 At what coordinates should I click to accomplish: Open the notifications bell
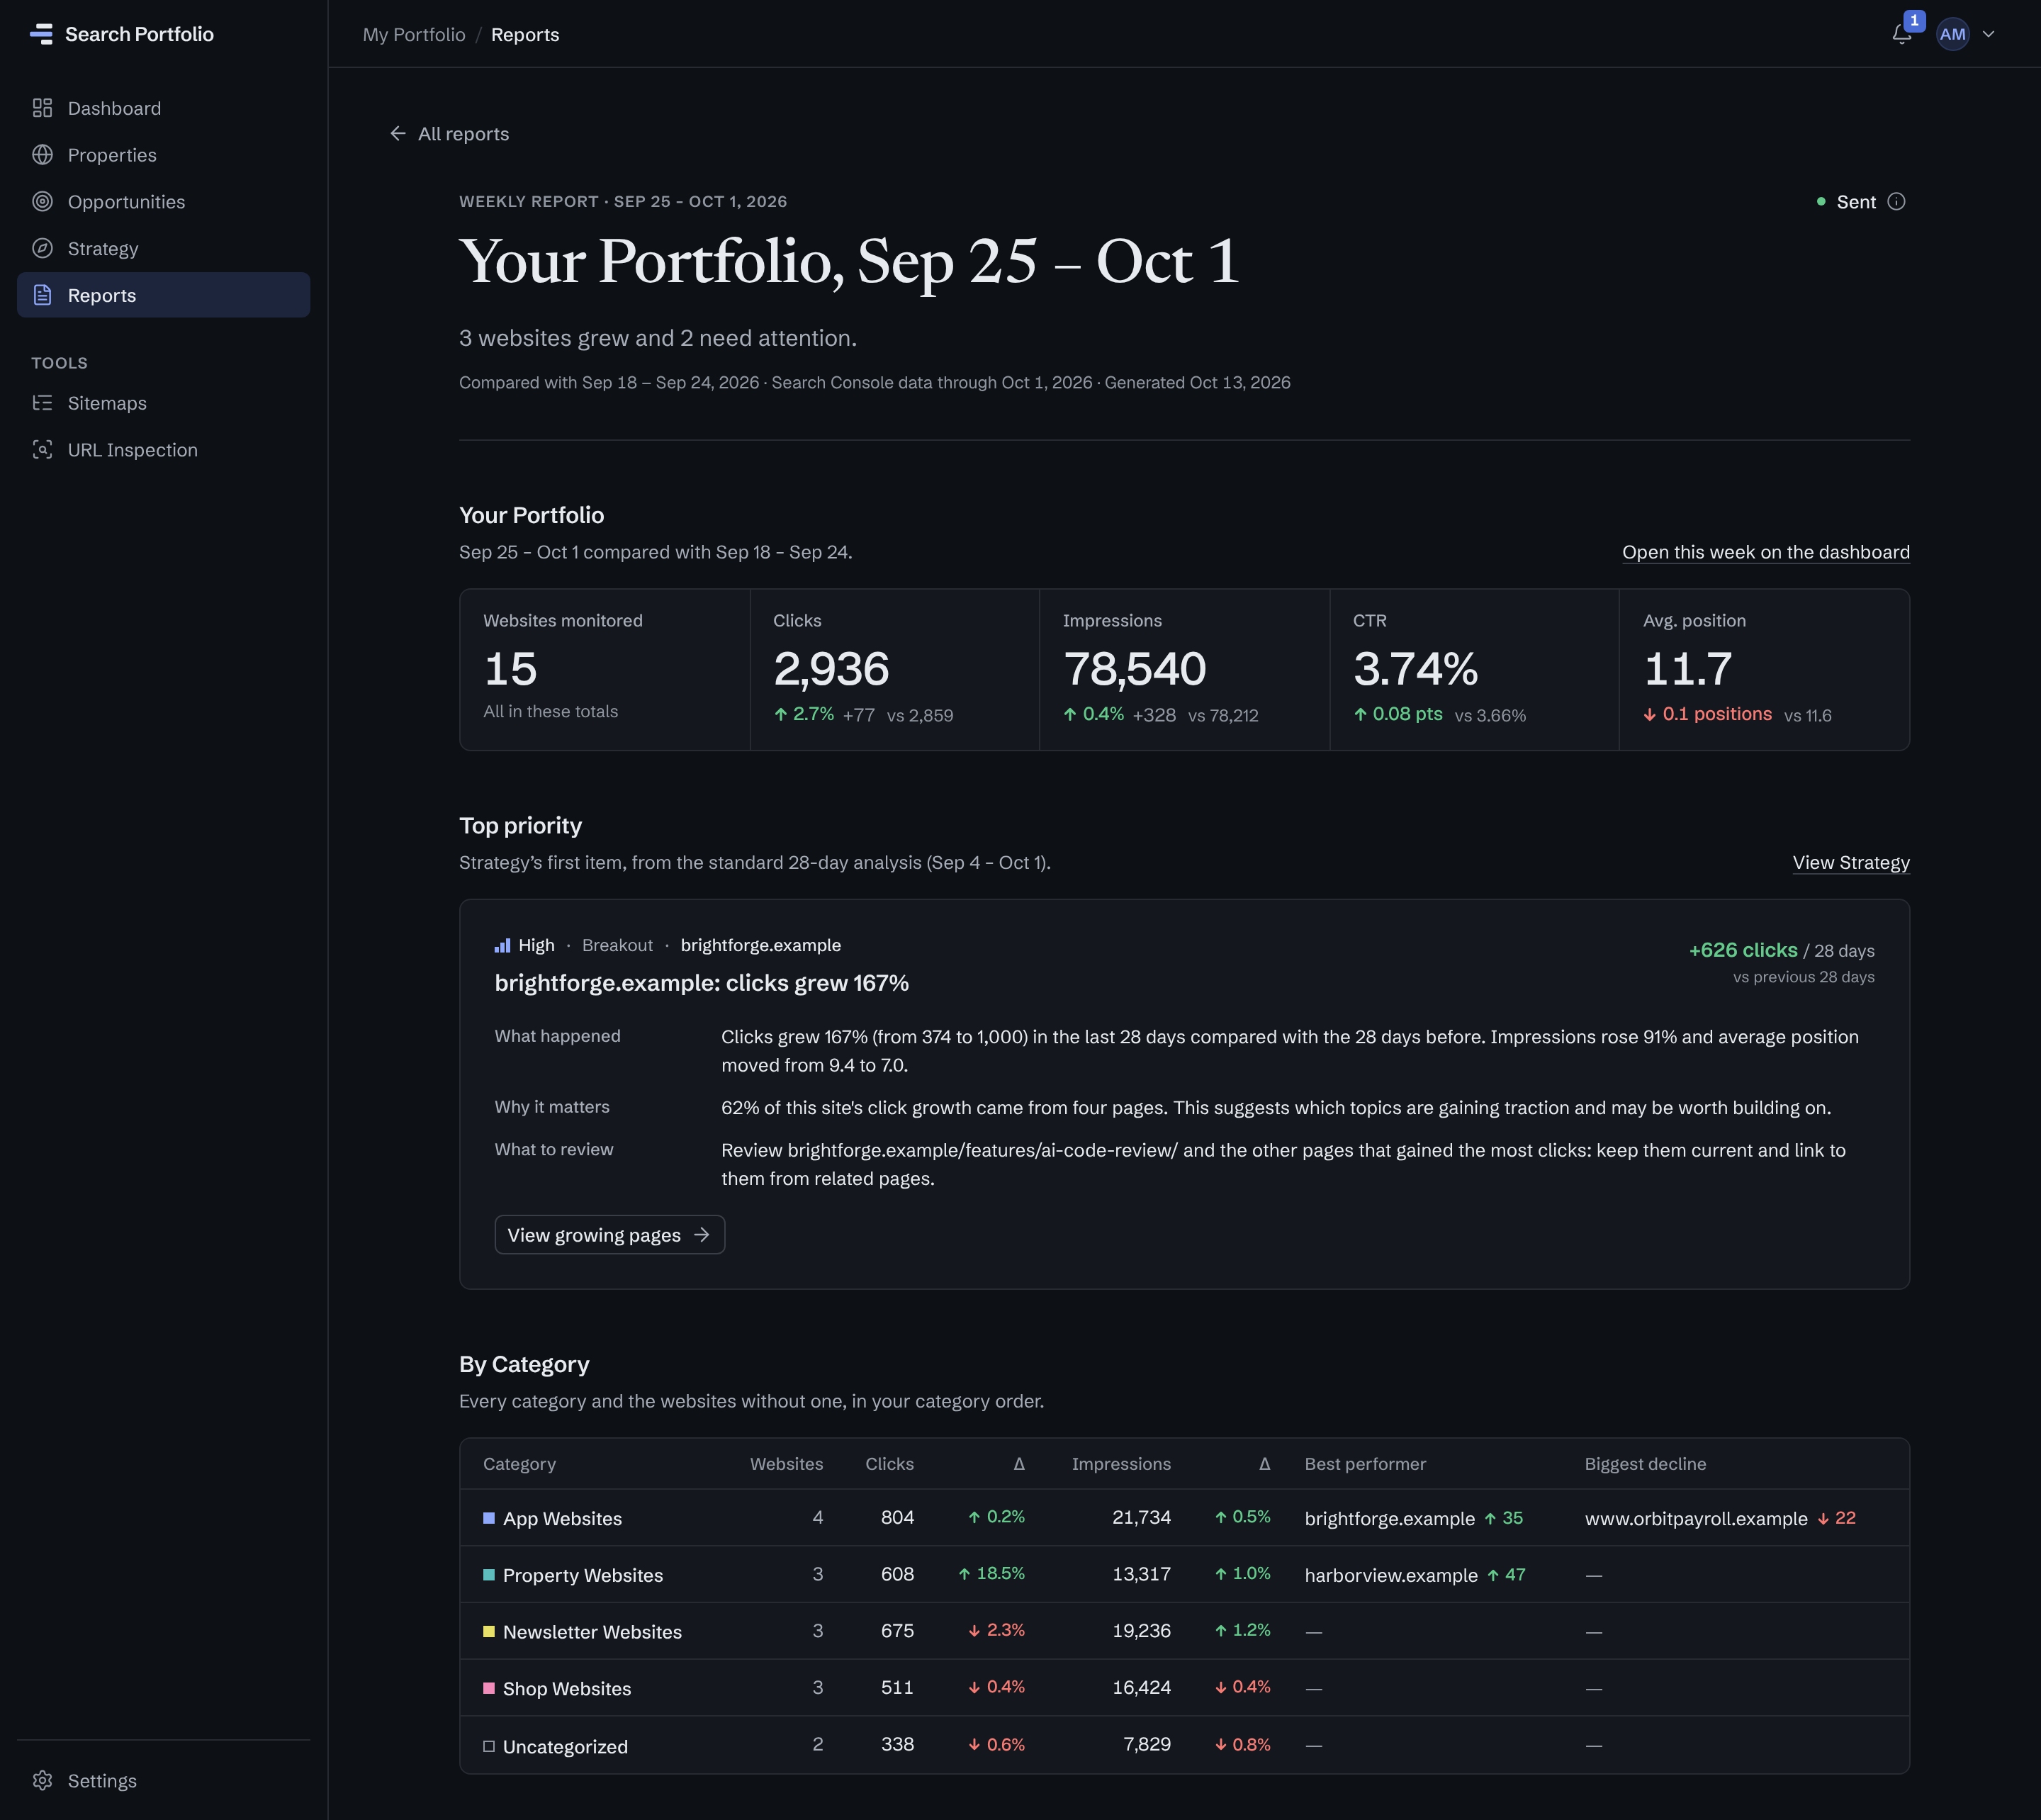pos(1901,35)
